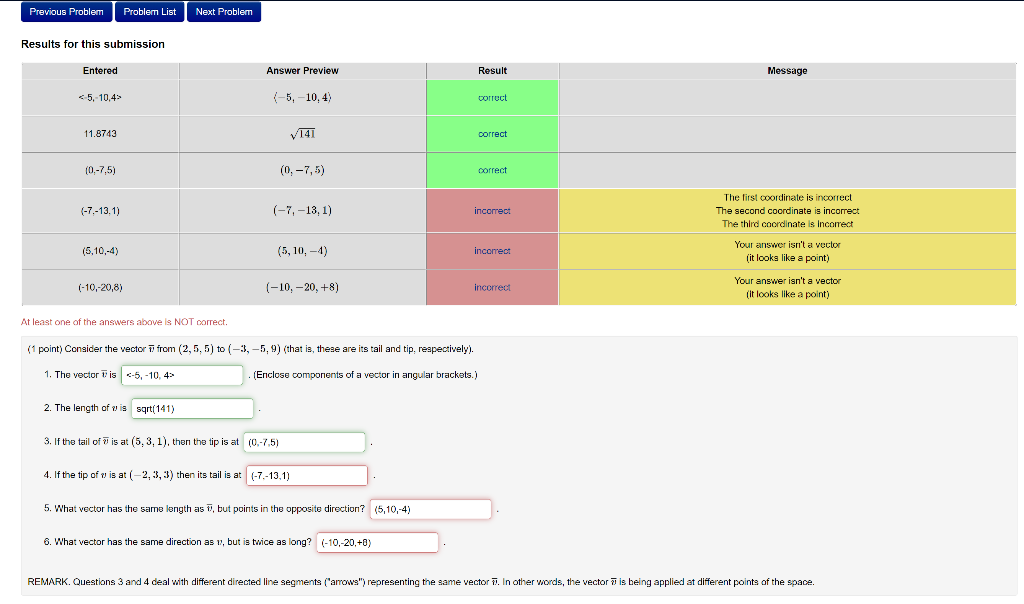Click the entered value <-5,-10,4>
This screenshot has height=604, width=1024.
(x=100, y=98)
